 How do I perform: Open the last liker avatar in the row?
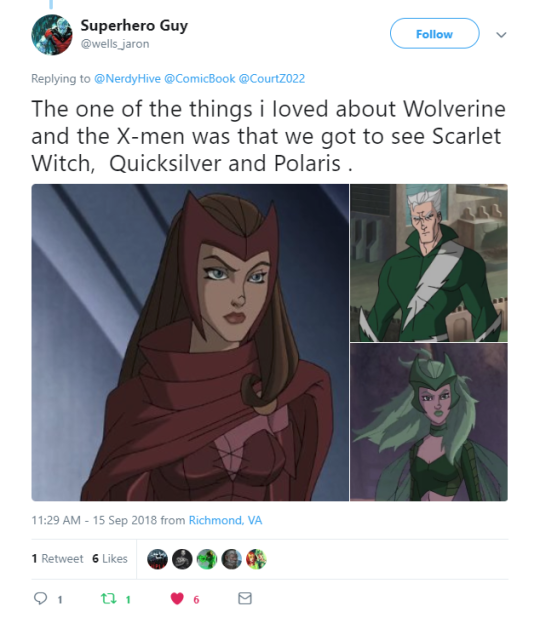tap(256, 559)
